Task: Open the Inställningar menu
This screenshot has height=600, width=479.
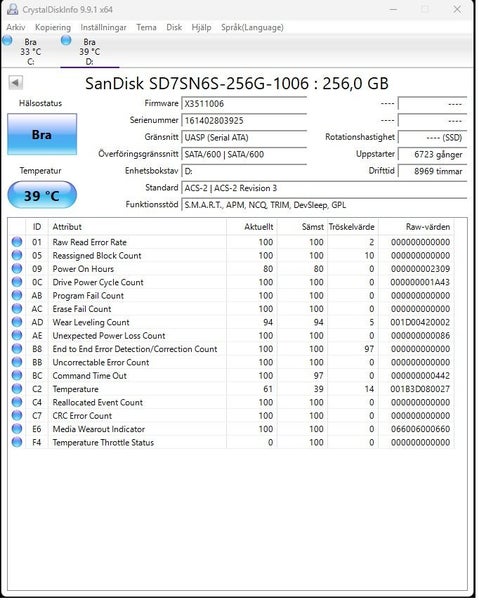Action: tap(103, 28)
